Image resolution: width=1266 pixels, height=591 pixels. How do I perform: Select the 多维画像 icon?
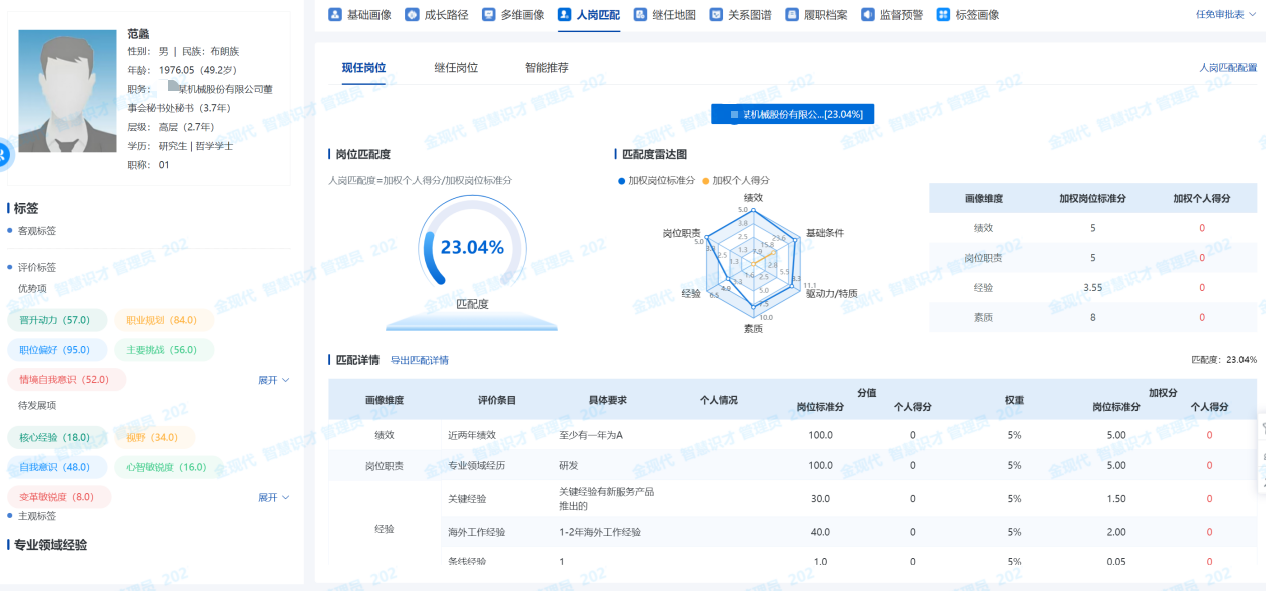(x=488, y=15)
